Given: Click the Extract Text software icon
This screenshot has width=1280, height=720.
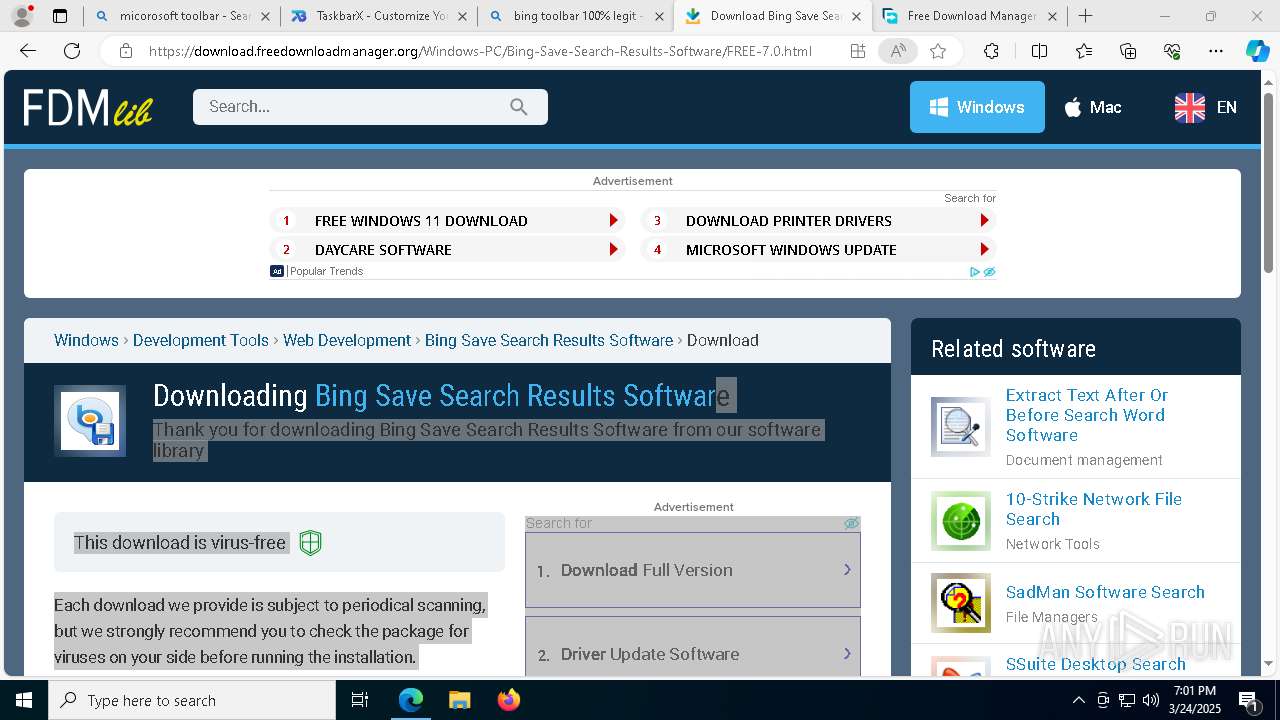Looking at the screenshot, I should click(x=961, y=427).
